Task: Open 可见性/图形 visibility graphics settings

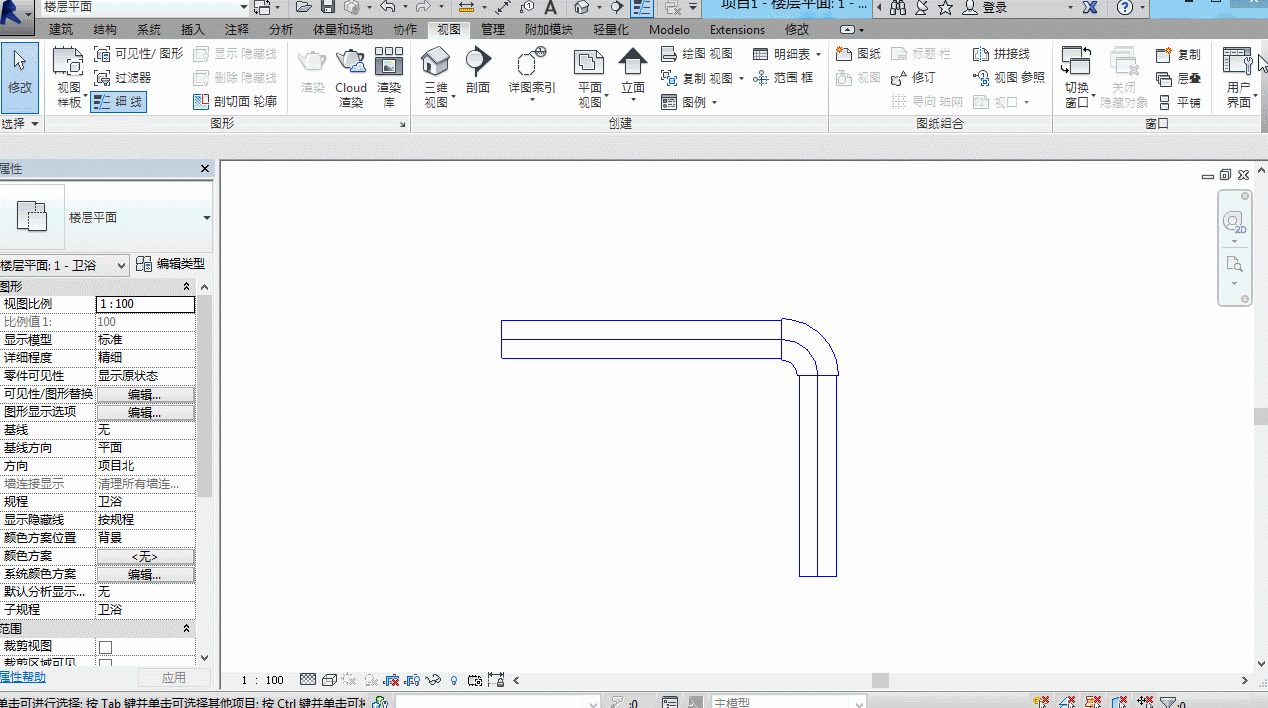Action: (x=139, y=54)
